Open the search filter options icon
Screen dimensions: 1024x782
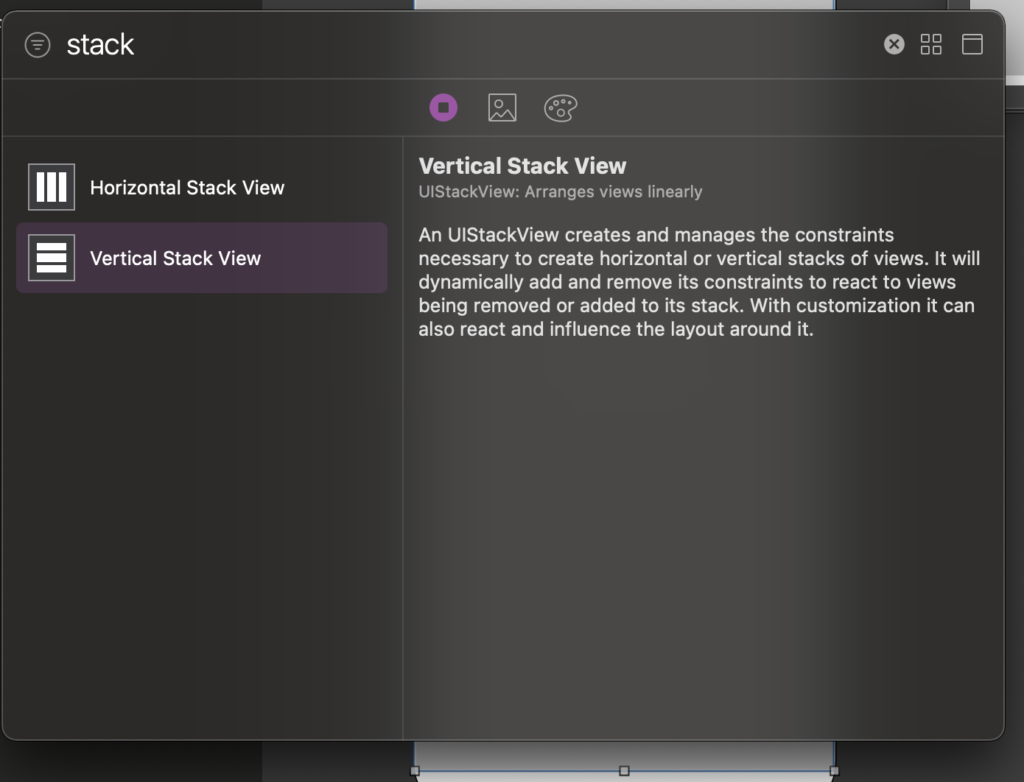tap(37, 45)
